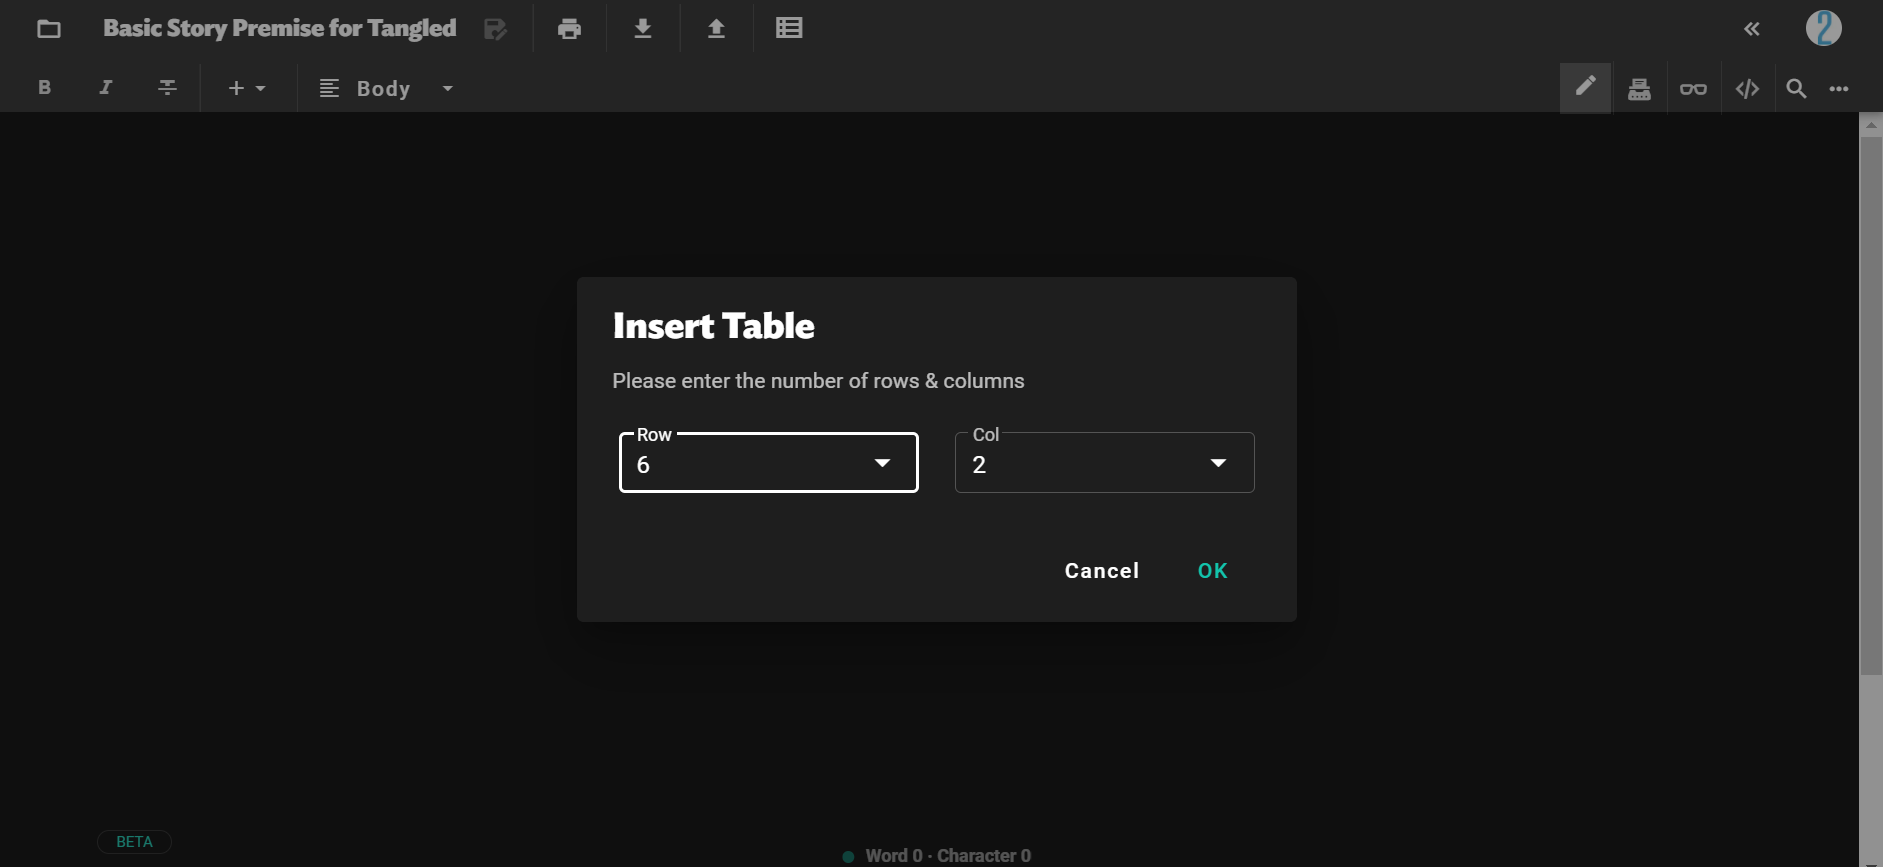1883x867 pixels.
Task: Toggle italic formatting
Action: tap(105, 88)
